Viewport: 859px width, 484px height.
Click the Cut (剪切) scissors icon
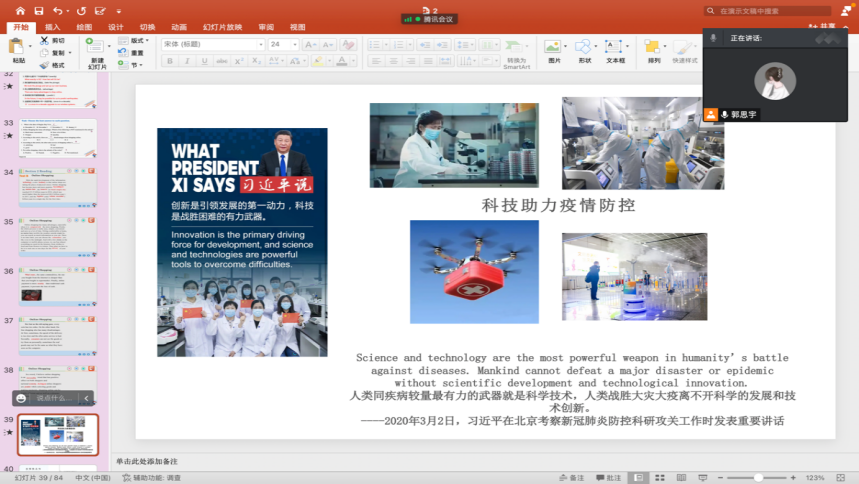click(45, 41)
